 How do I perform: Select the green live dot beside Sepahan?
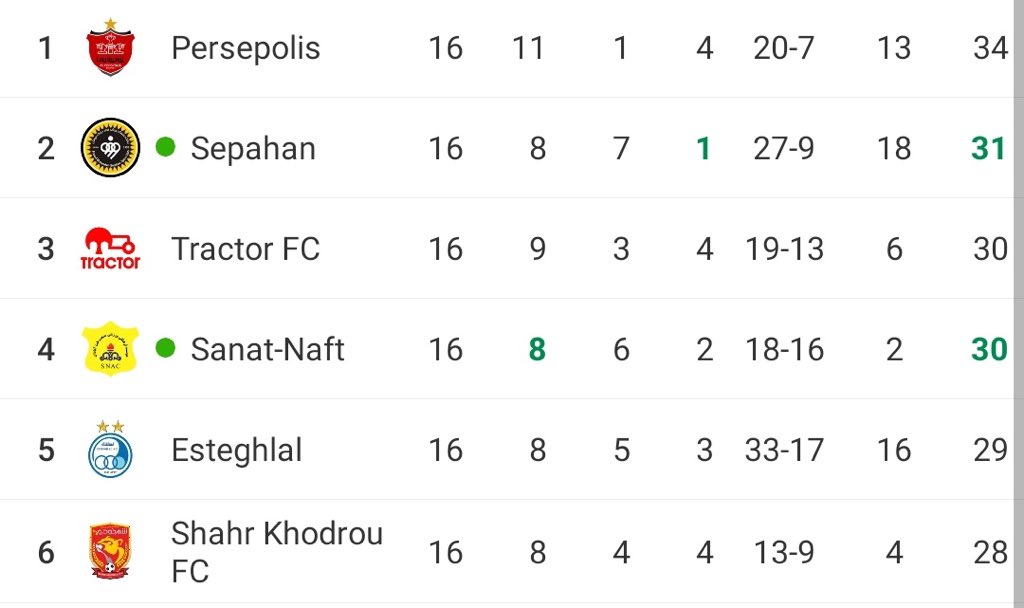[x=166, y=147]
